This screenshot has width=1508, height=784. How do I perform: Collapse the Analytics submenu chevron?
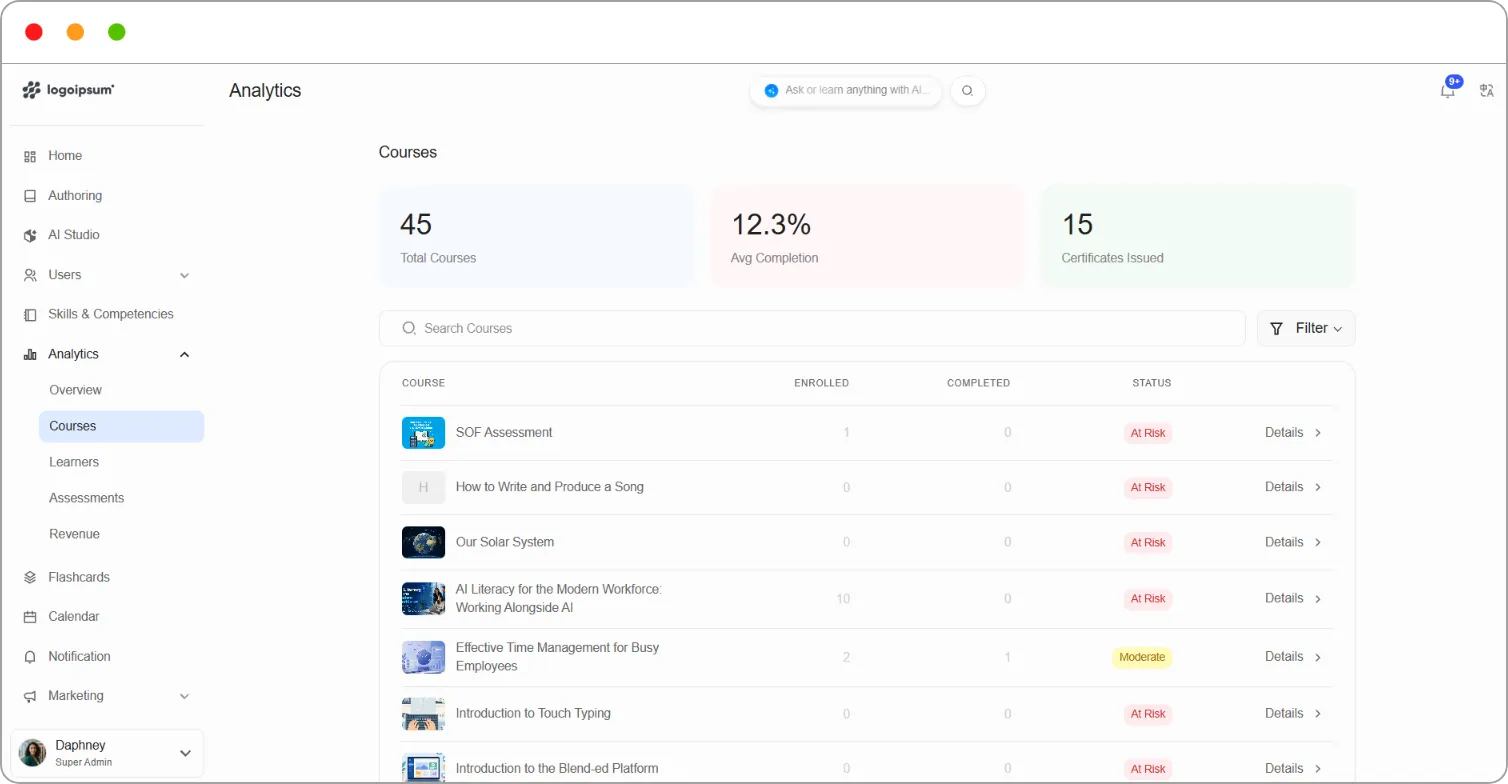point(184,354)
